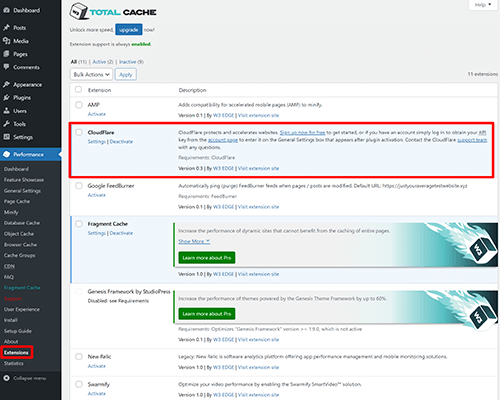The image size is (500, 400).
Task: Click Visit extension site in CloudFlare row
Action: tap(258, 168)
